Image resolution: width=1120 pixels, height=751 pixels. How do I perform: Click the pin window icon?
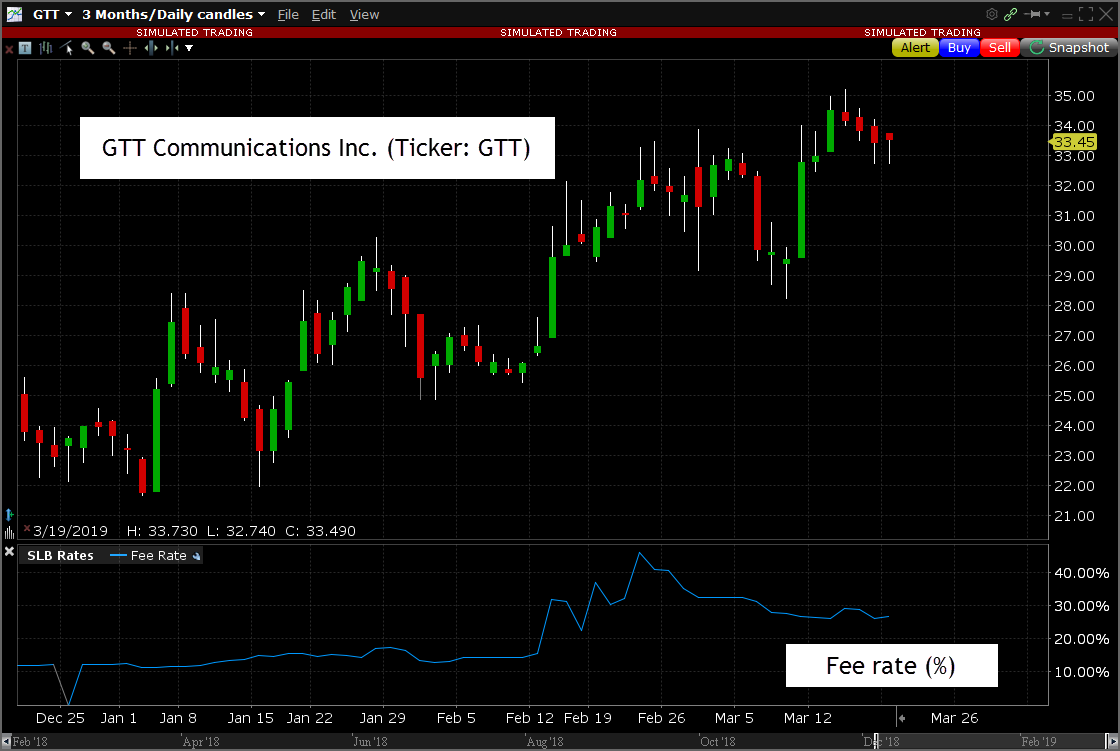coord(1032,14)
